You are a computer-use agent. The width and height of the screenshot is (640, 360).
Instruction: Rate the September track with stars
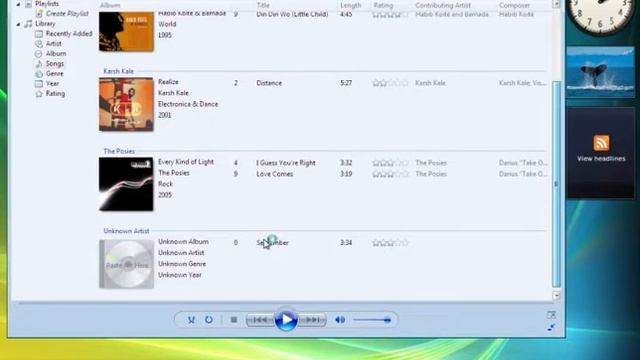point(390,243)
